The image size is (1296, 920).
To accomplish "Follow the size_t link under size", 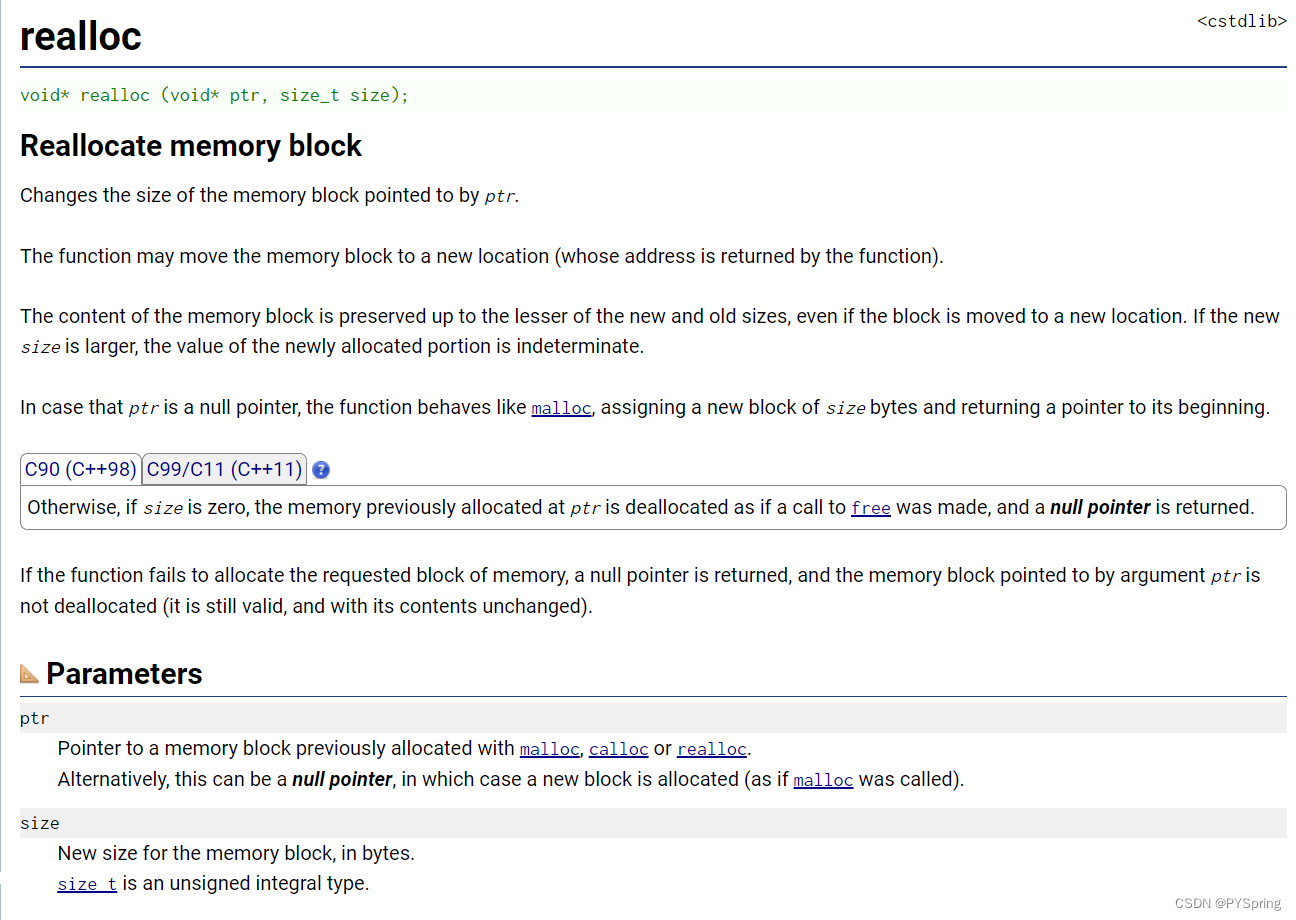I will [87, 884].
